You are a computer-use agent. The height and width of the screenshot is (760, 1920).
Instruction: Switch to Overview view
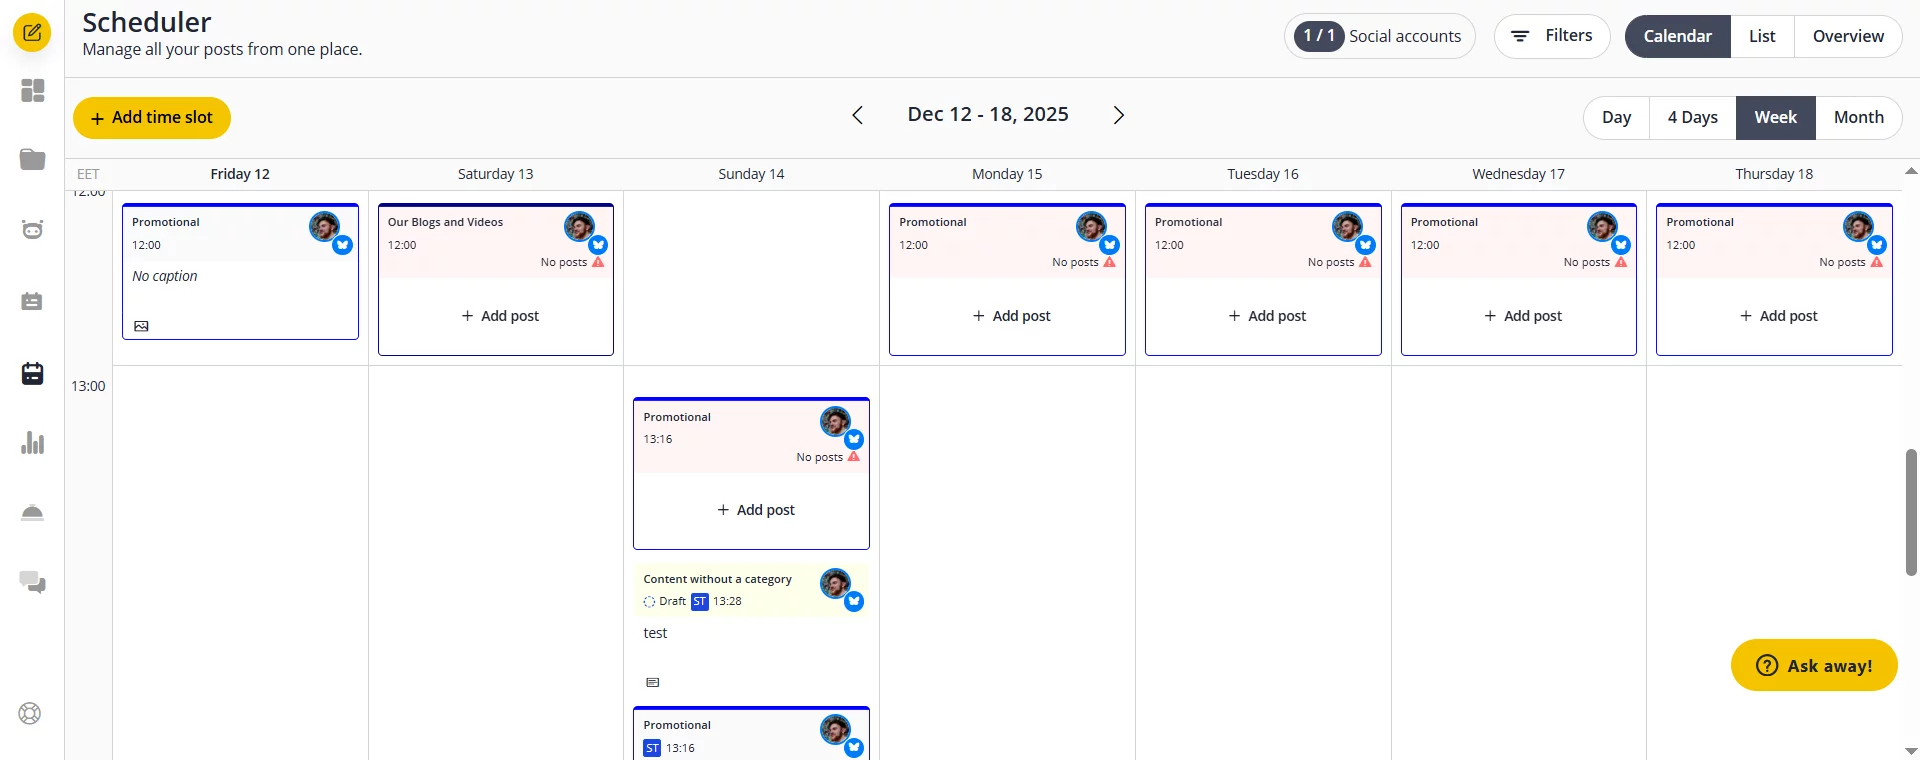[1848, 36]
